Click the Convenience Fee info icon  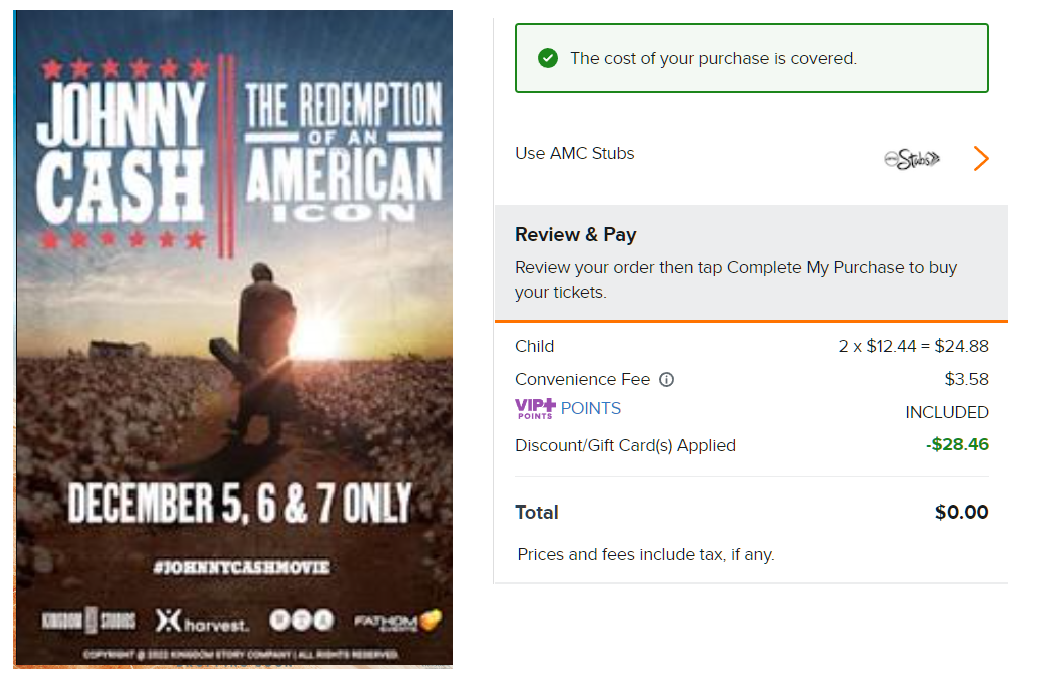[x=667, y=380]
